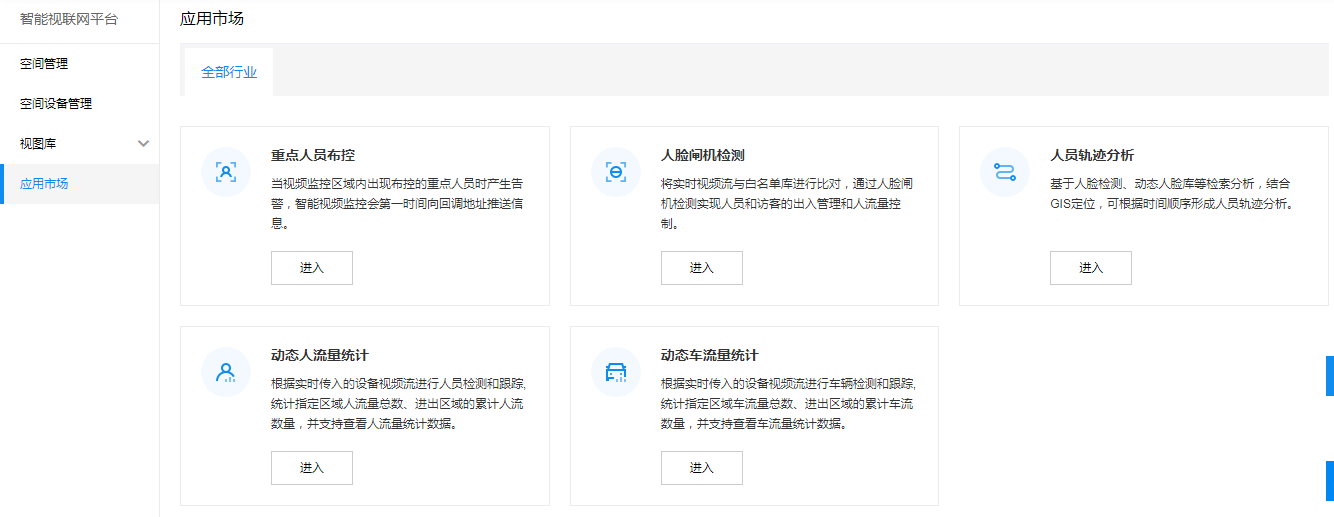Click the 人员轨迹分析 card title
The height and width of the screenshot is (517, 1334).
[1092, 156]
